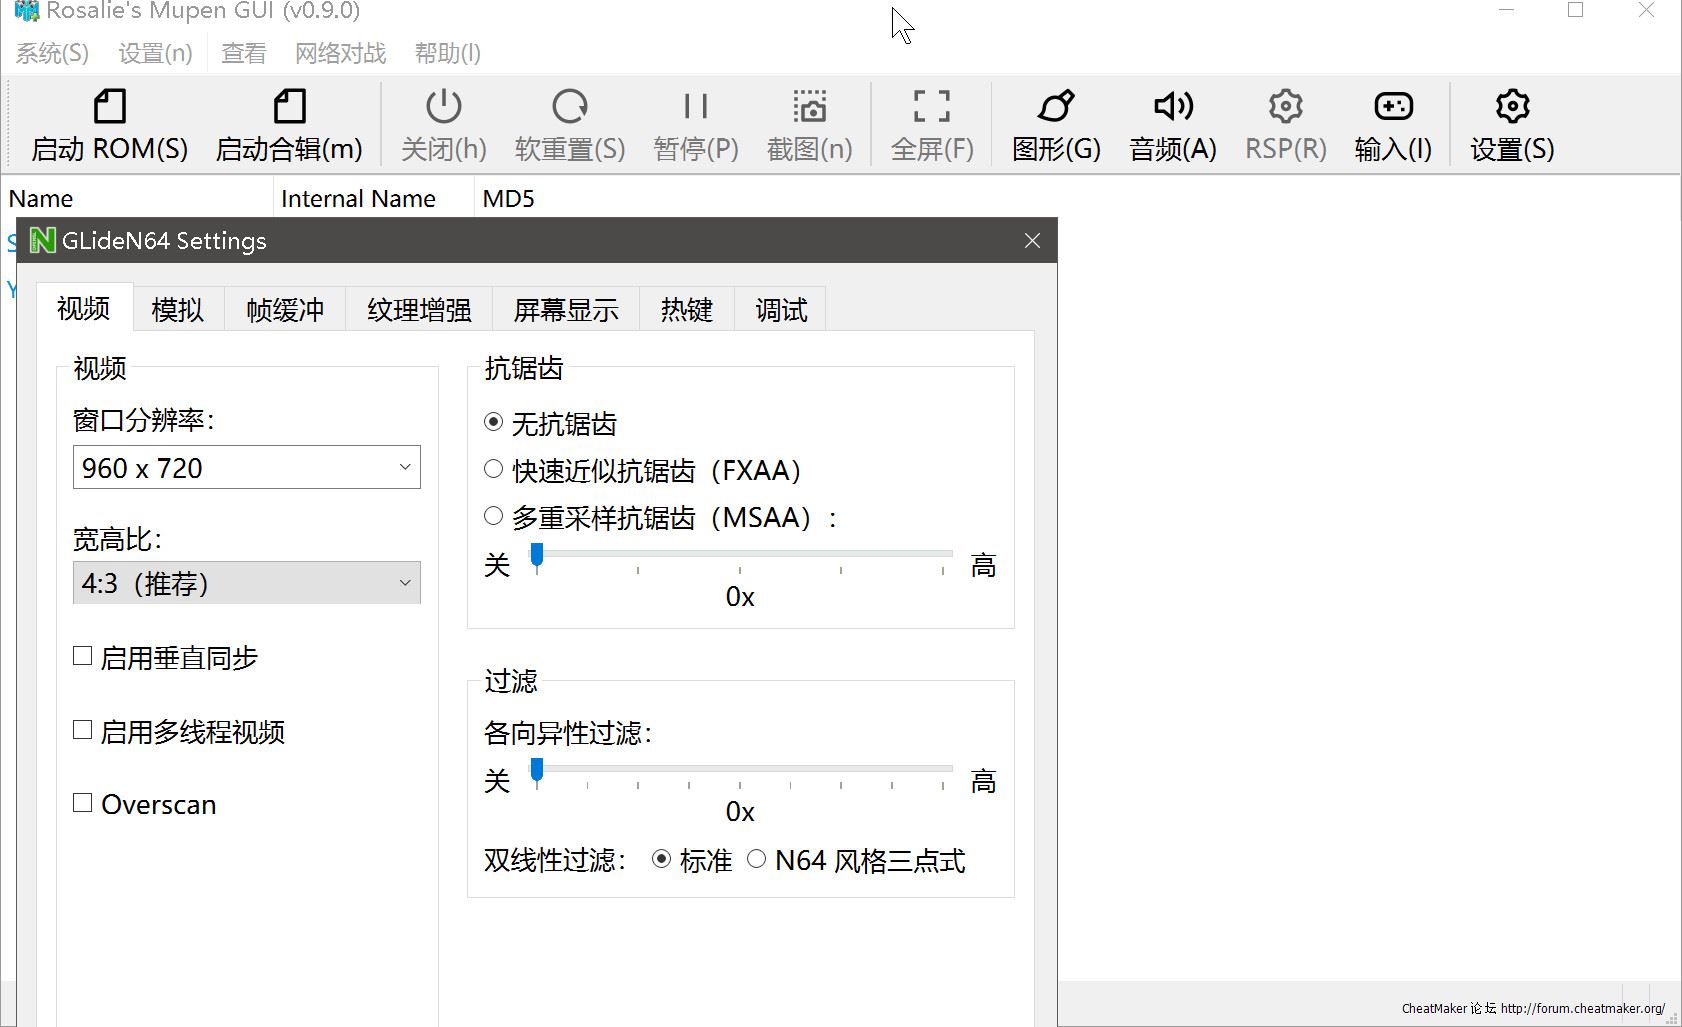Click the MSAA level slider handle

537,555
